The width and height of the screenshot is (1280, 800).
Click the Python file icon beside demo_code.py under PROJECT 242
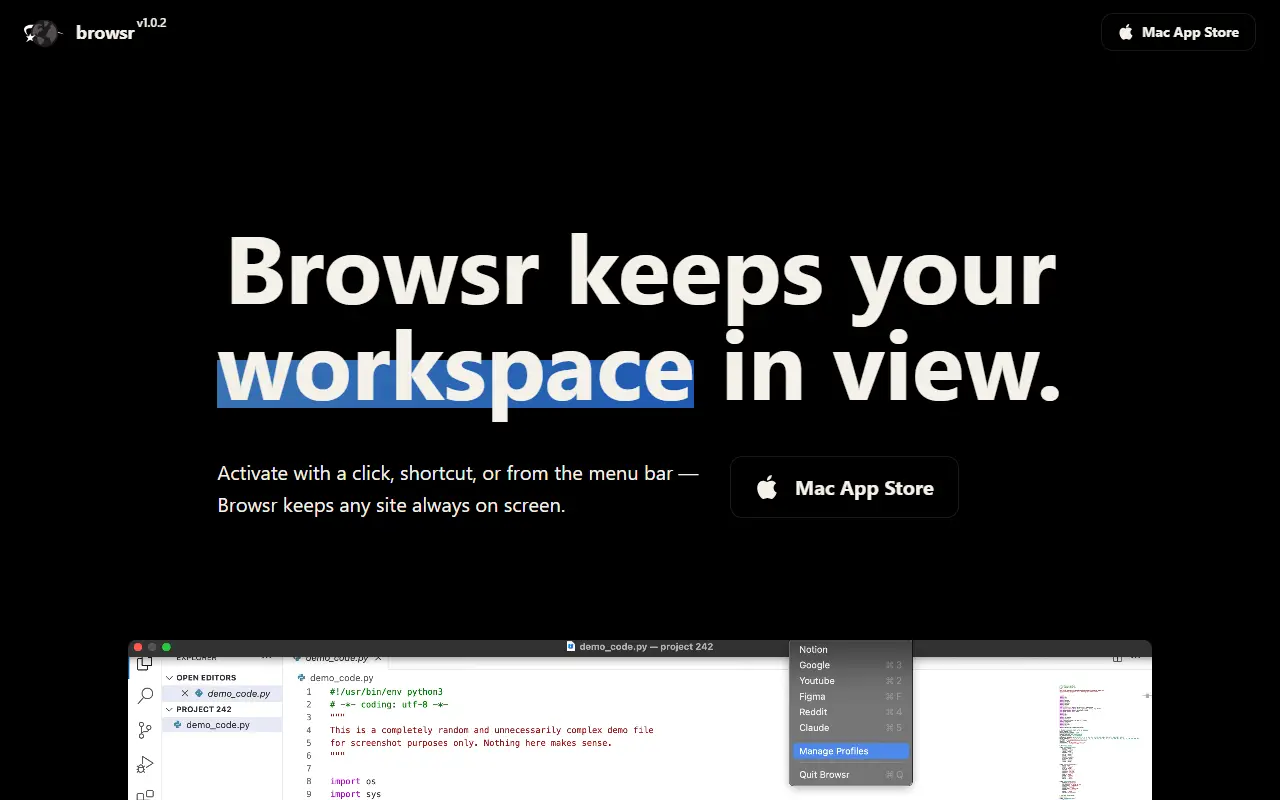178,725
